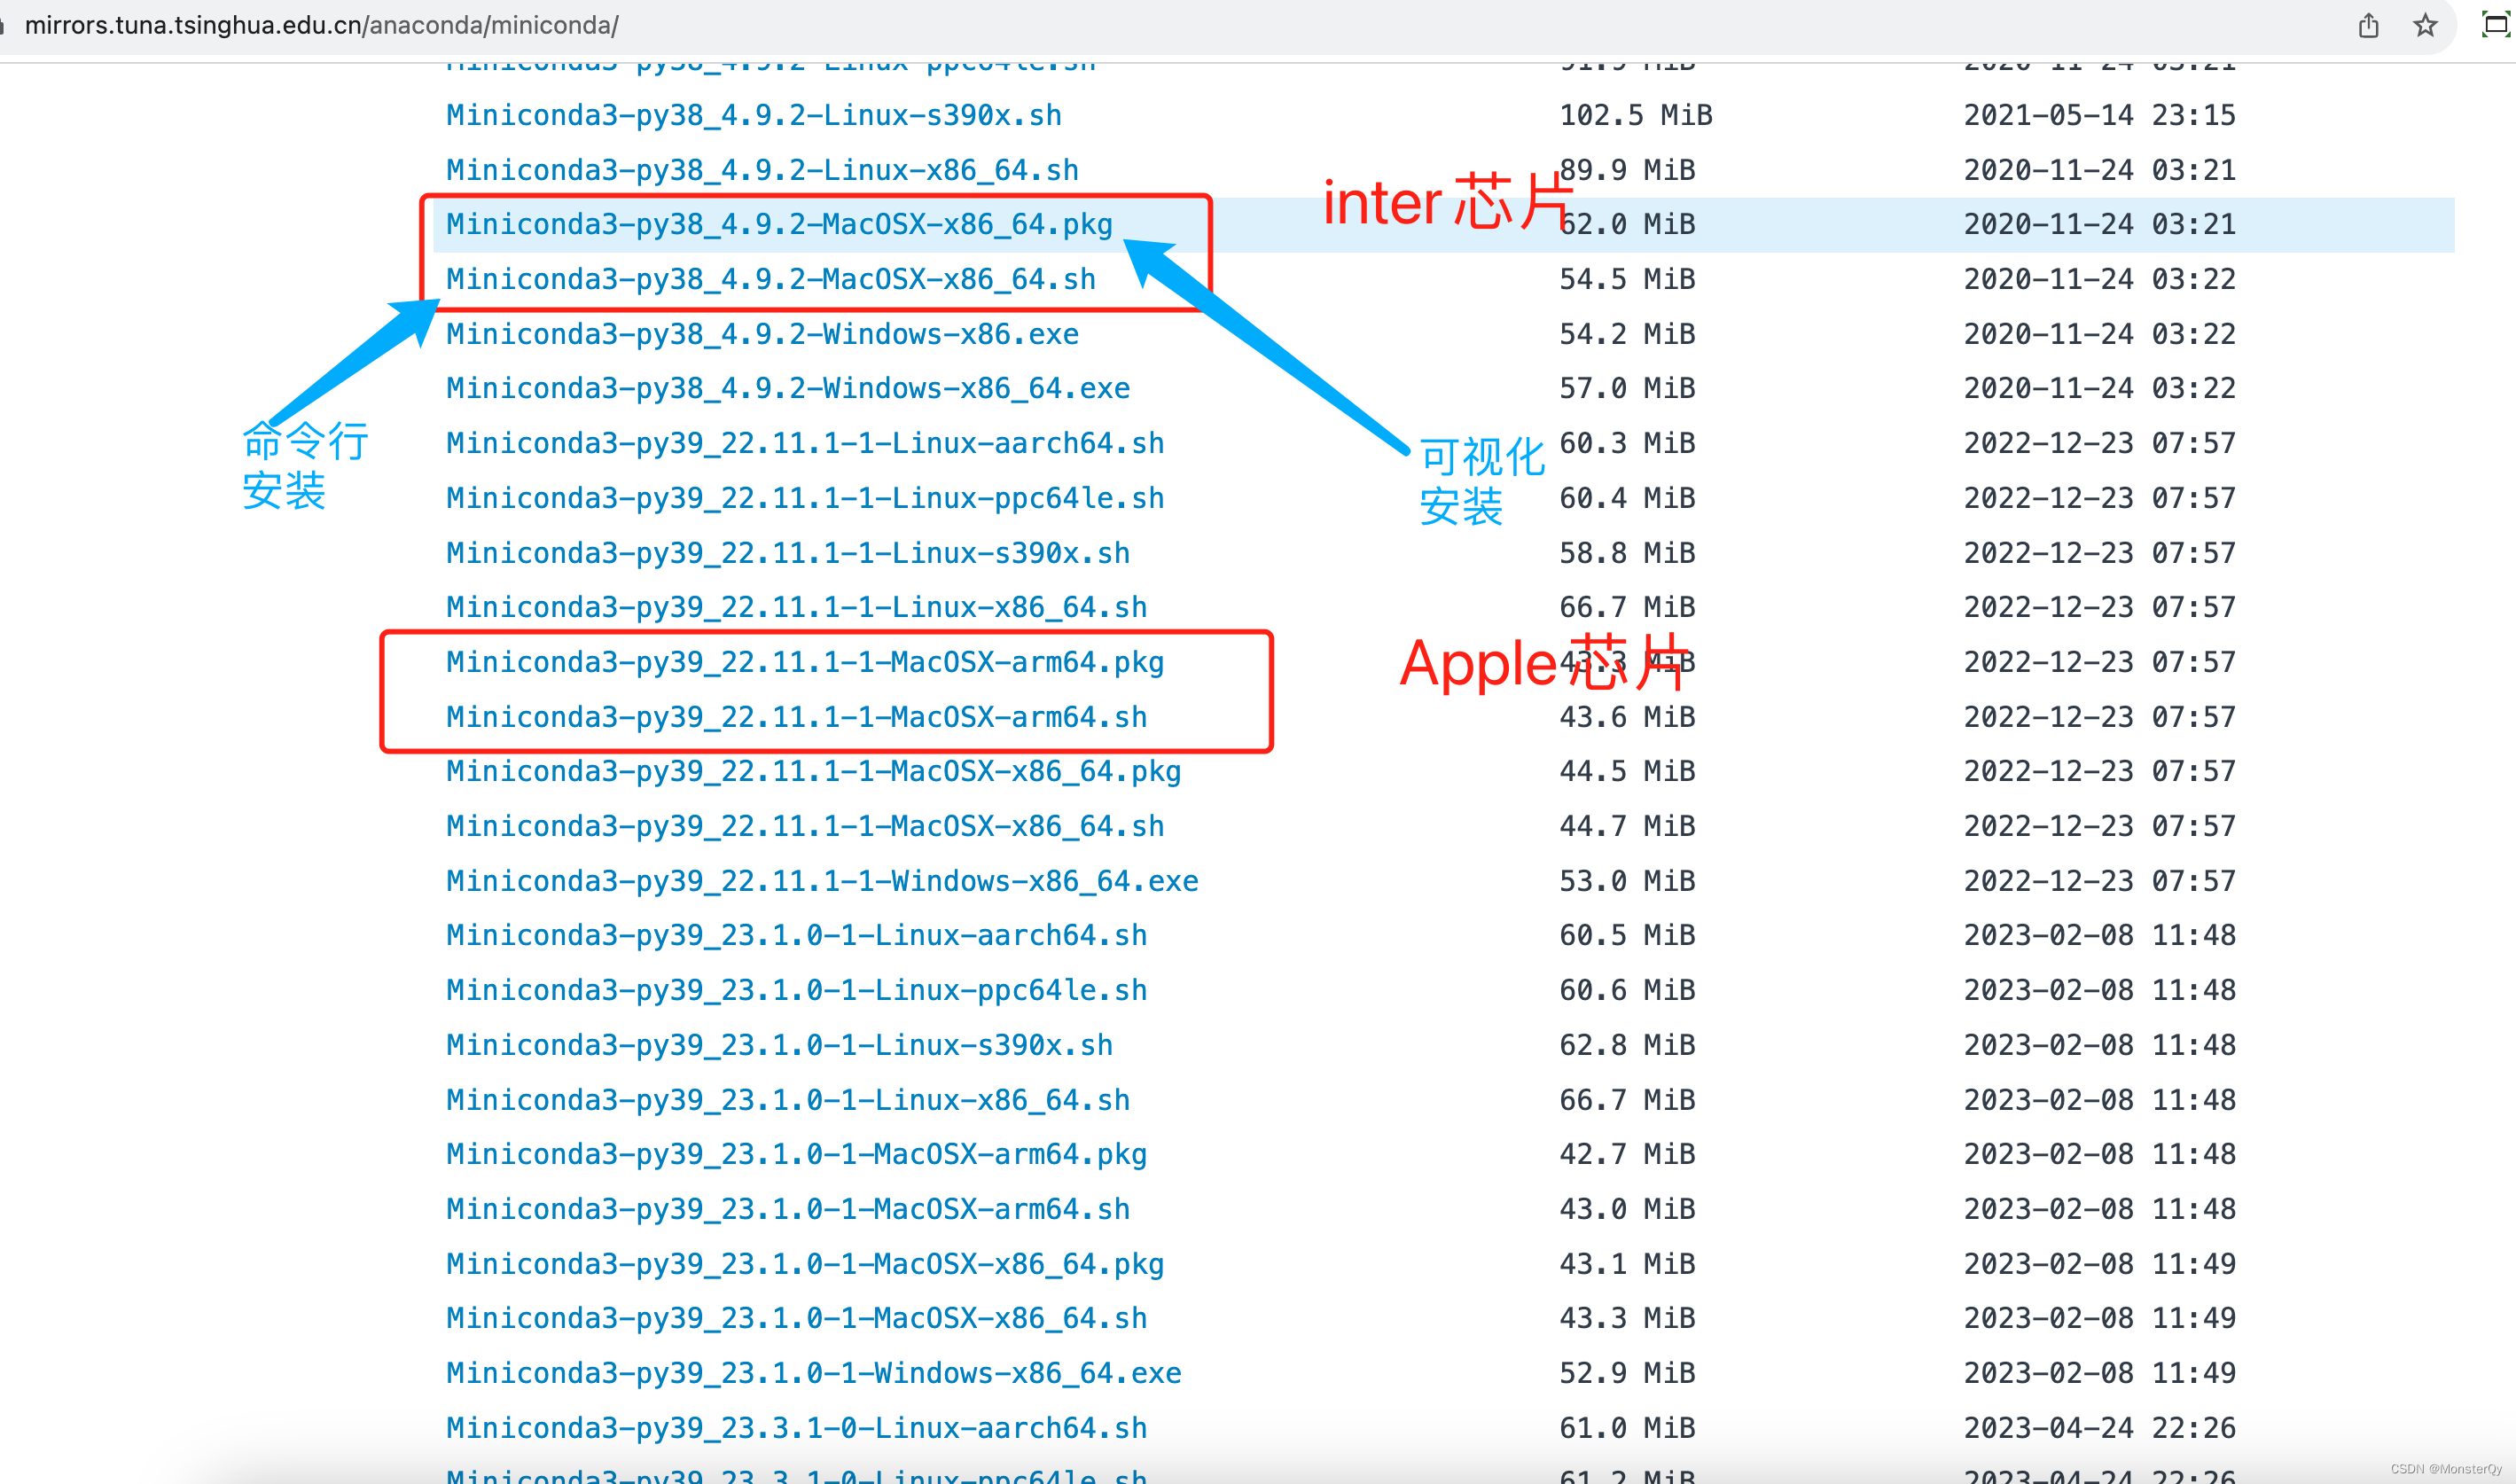Screen dimensions: 2516x1484
Task: Open Miniconda3-py39_22.11.1-1-Linux-x86_64.sh
Action: click(x=796, y=607)
